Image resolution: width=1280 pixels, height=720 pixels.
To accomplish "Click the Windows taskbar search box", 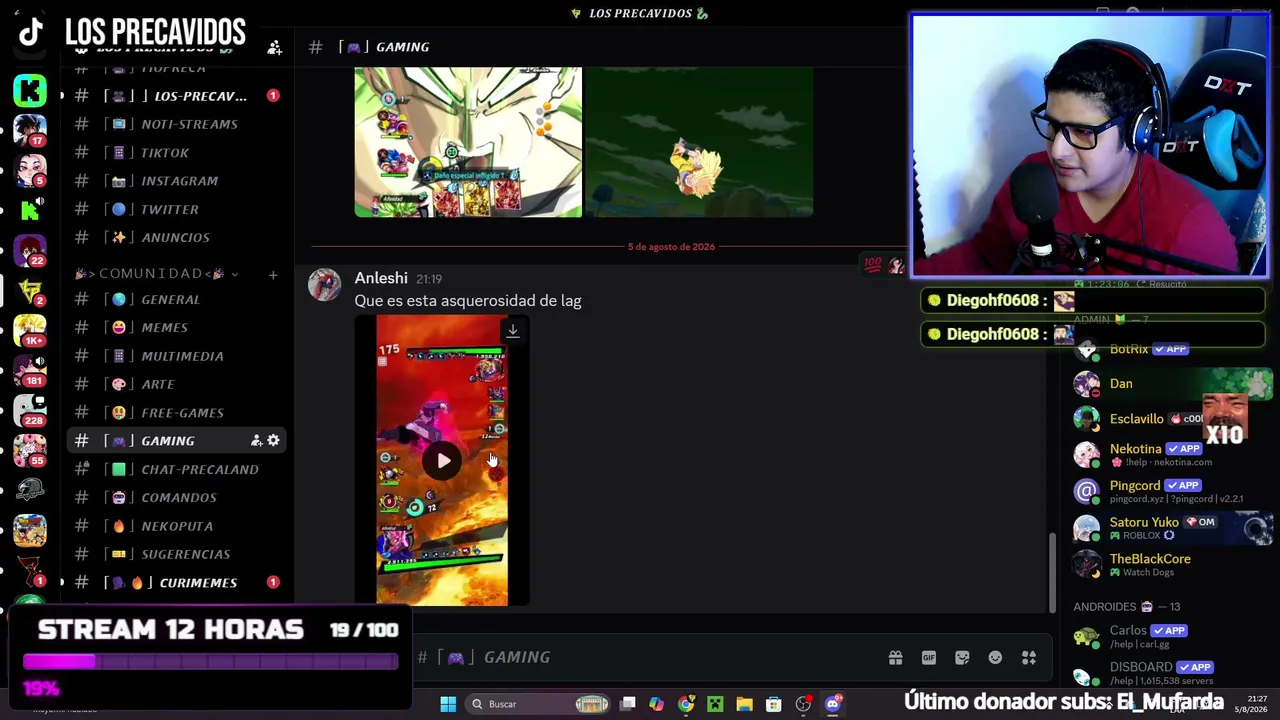I will [538, 704].
